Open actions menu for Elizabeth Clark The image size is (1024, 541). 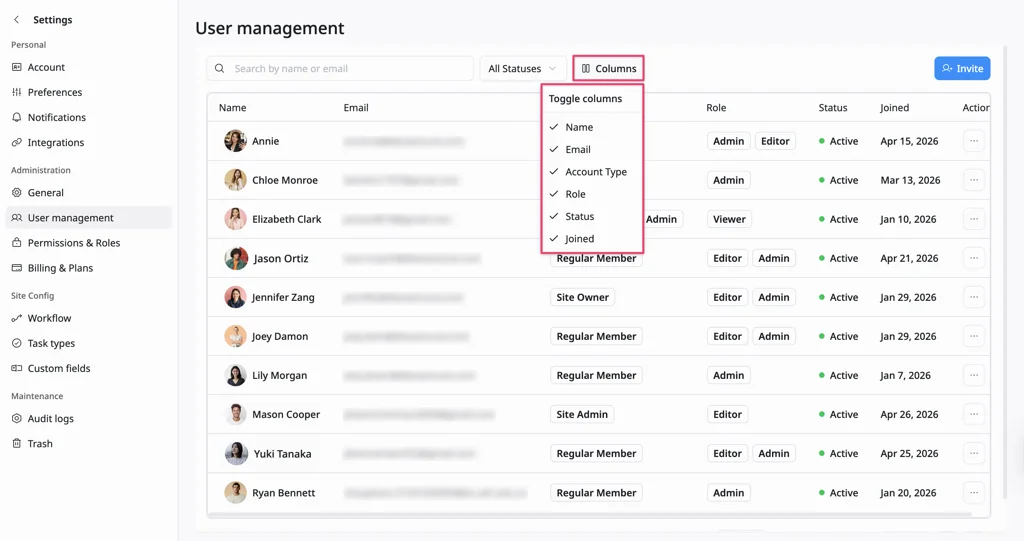click(x=974, y=220)
